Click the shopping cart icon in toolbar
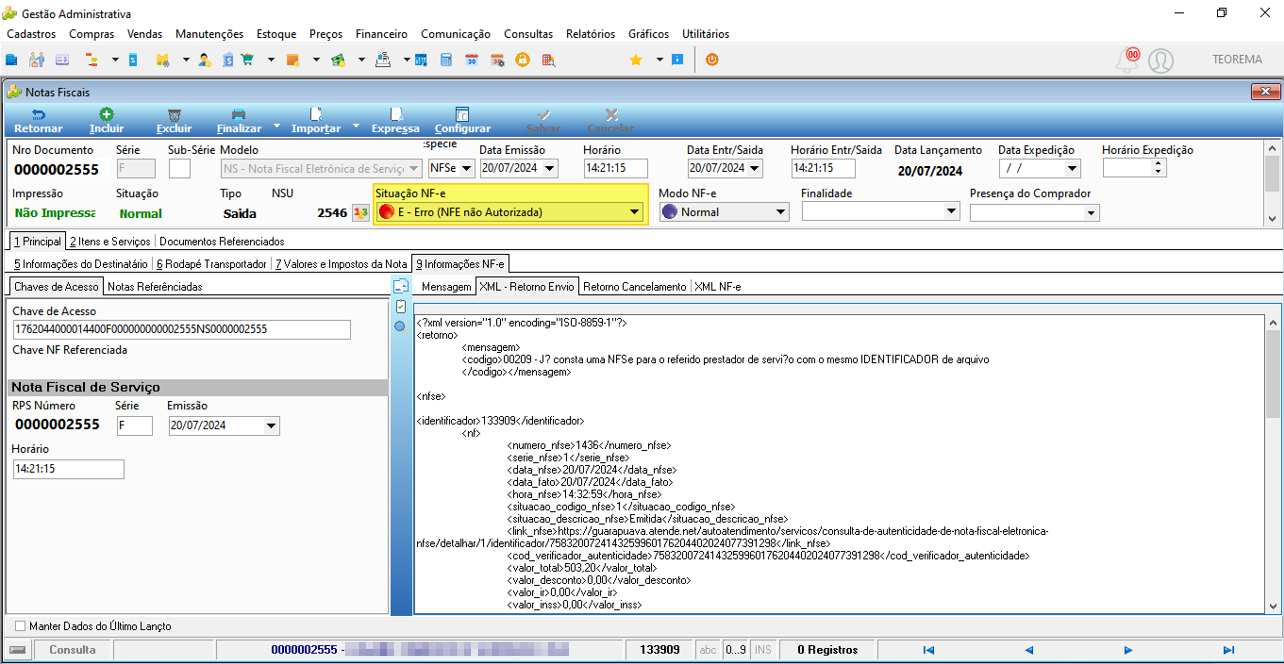Screen dimensions: 1284x664 pyautogui.click(x=249, y=60)
